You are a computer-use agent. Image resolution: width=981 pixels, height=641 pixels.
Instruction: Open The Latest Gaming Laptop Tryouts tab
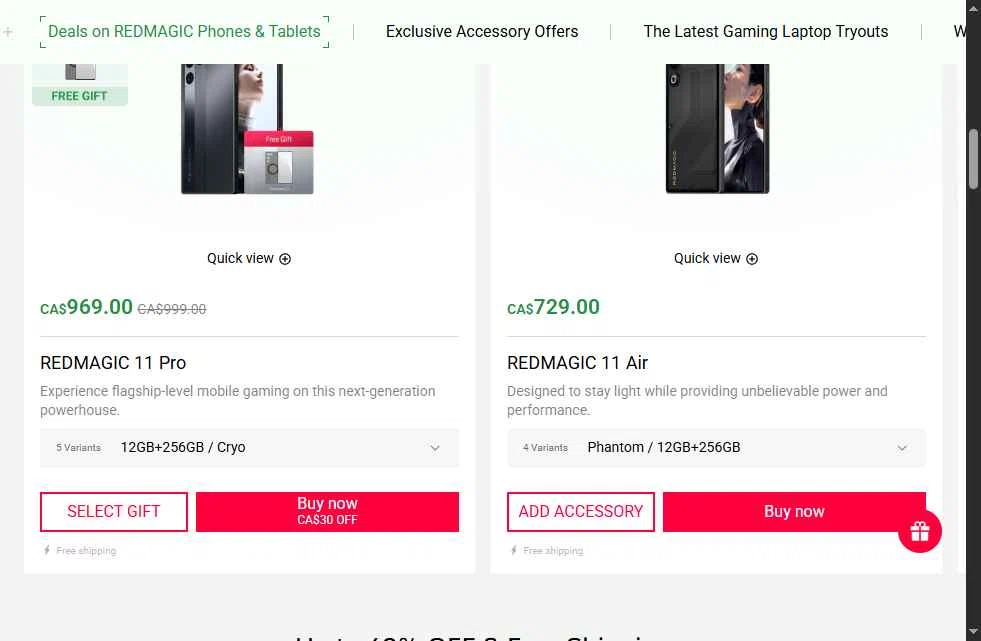pyautogui.click(x=766, y=32)
